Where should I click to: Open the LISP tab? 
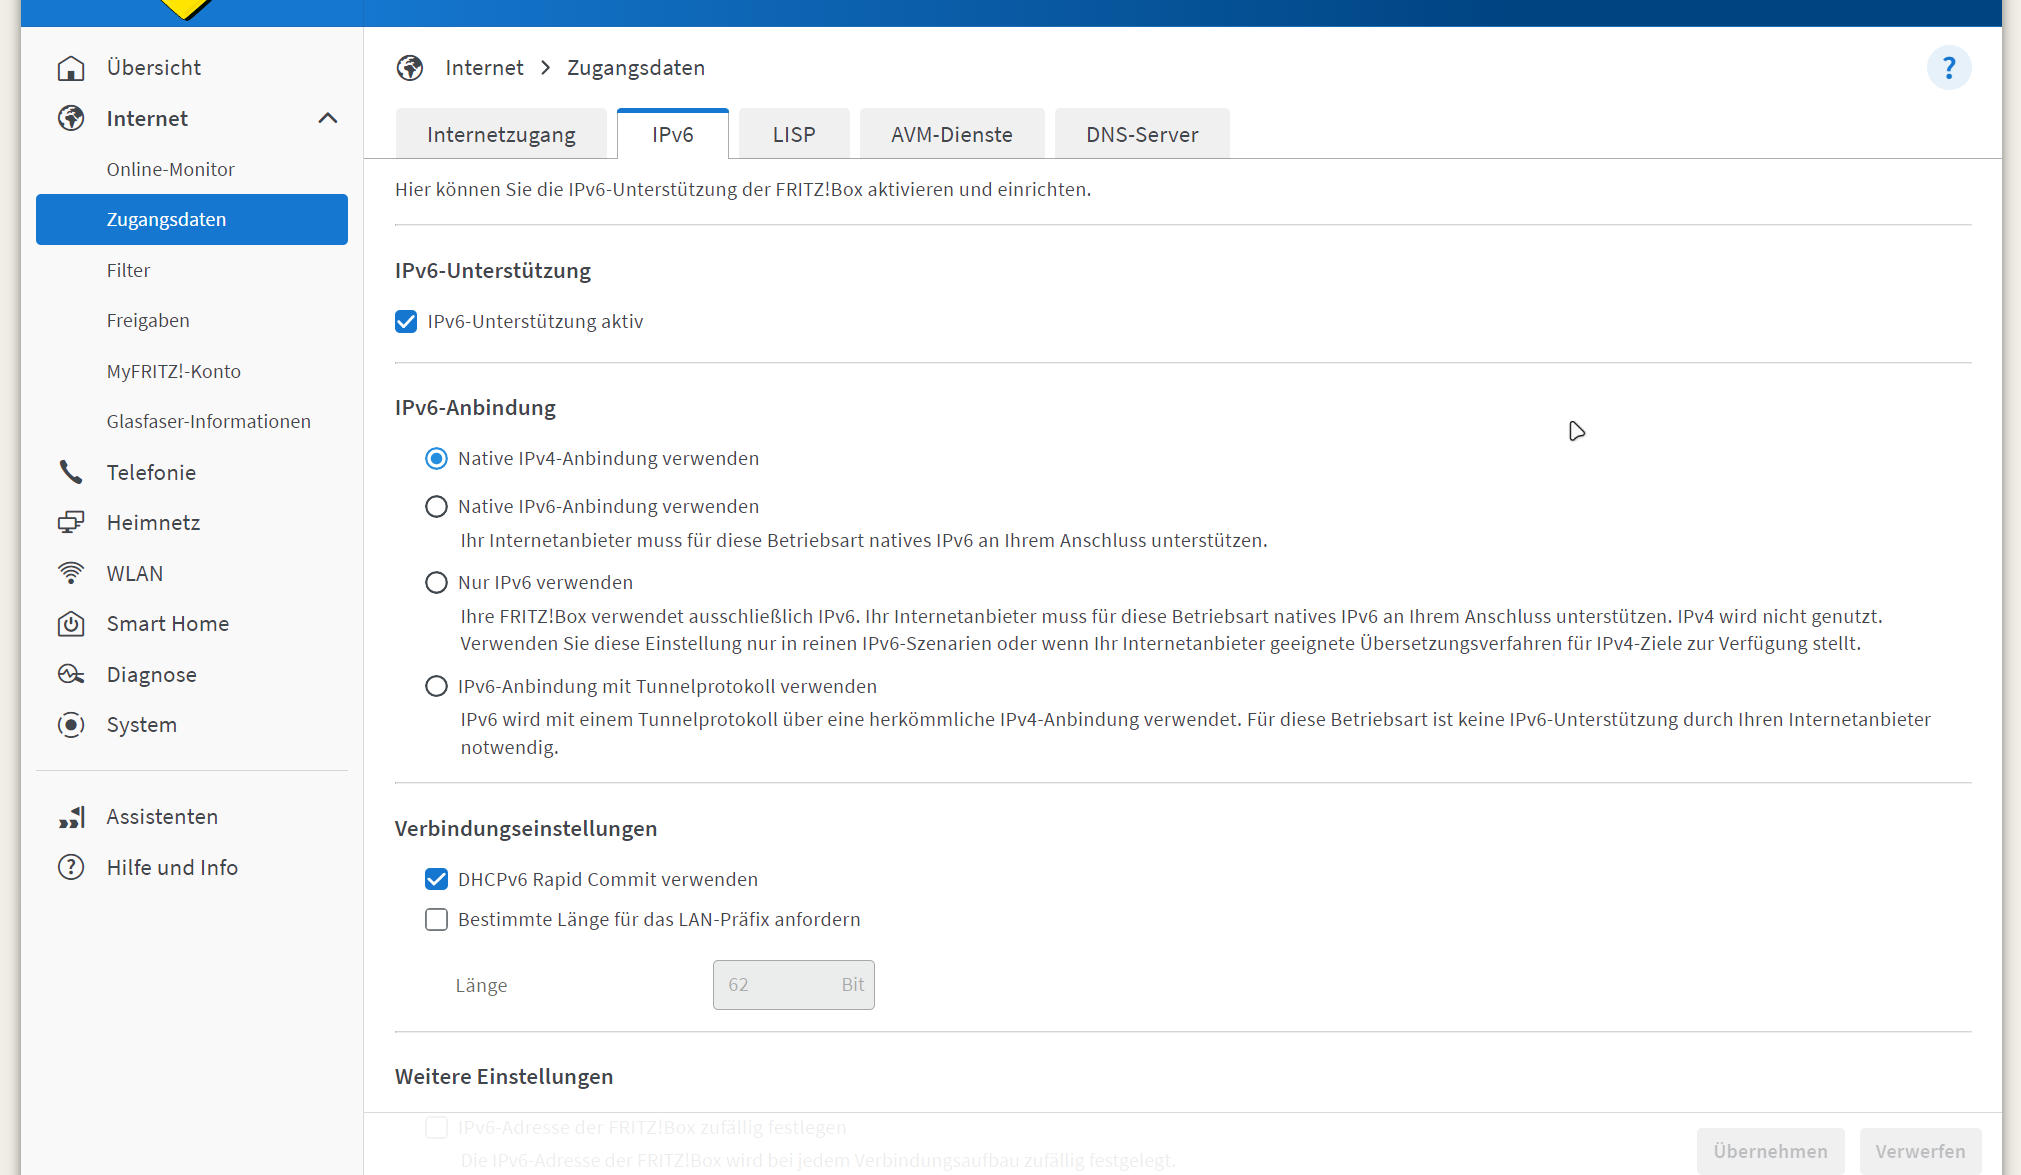click(794, 134)
